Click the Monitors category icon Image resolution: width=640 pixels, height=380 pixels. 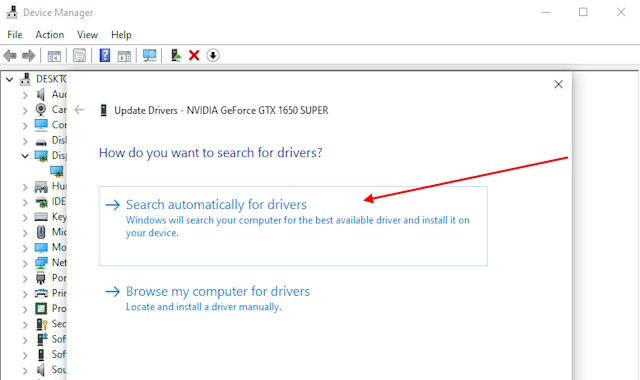click(x=41, y=248)
